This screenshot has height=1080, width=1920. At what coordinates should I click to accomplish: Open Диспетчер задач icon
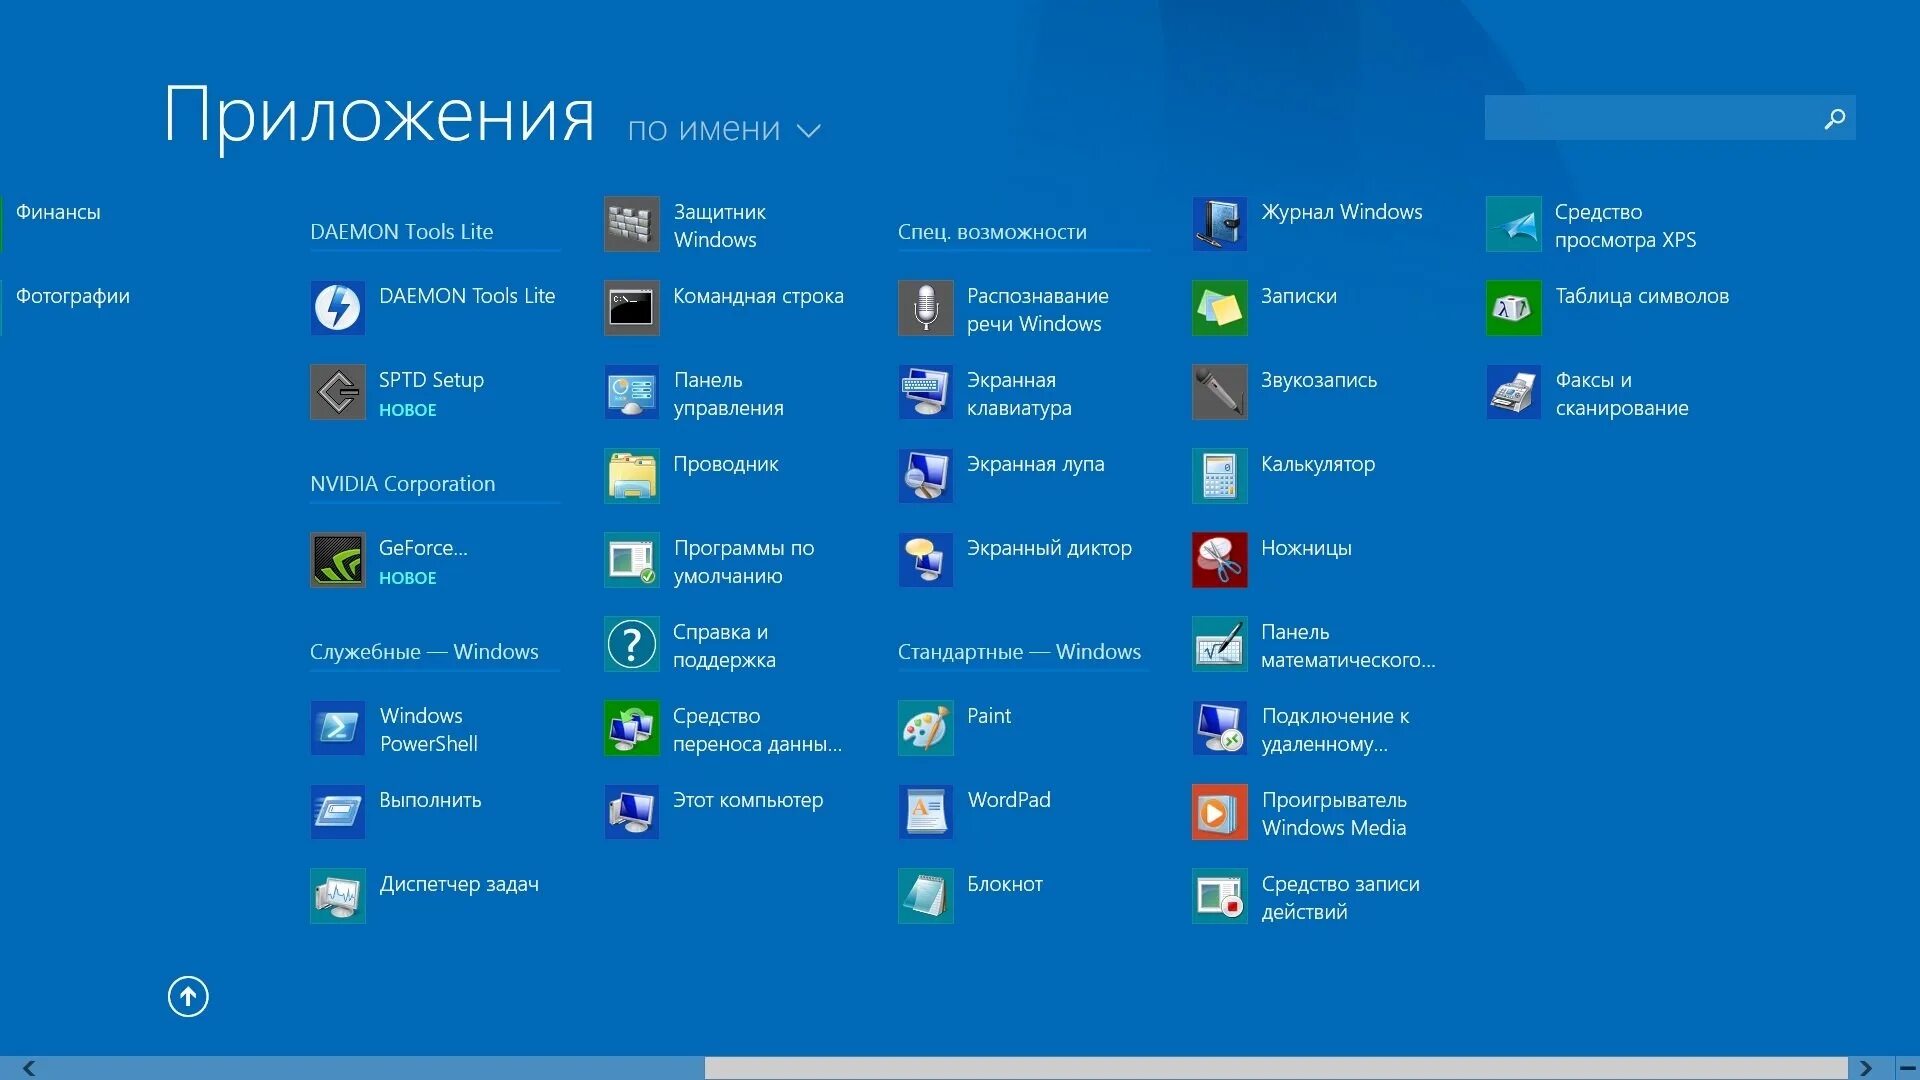338,895
